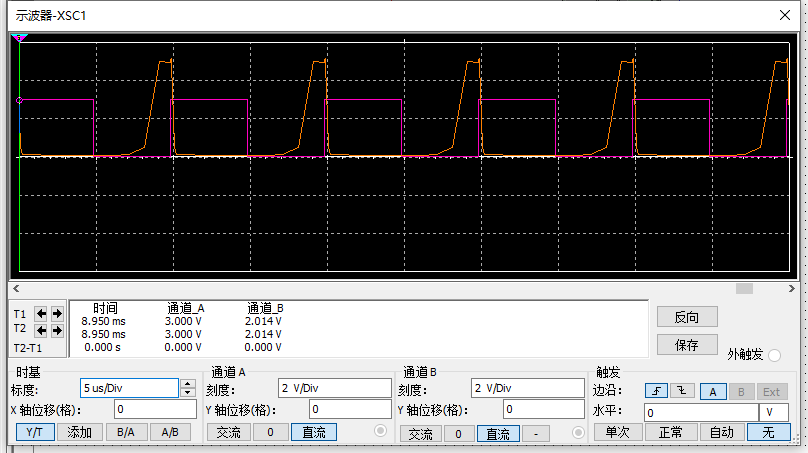Switch to A/B display mode
Viewport: 808px width, 453px height.
[x=170, y=432]
